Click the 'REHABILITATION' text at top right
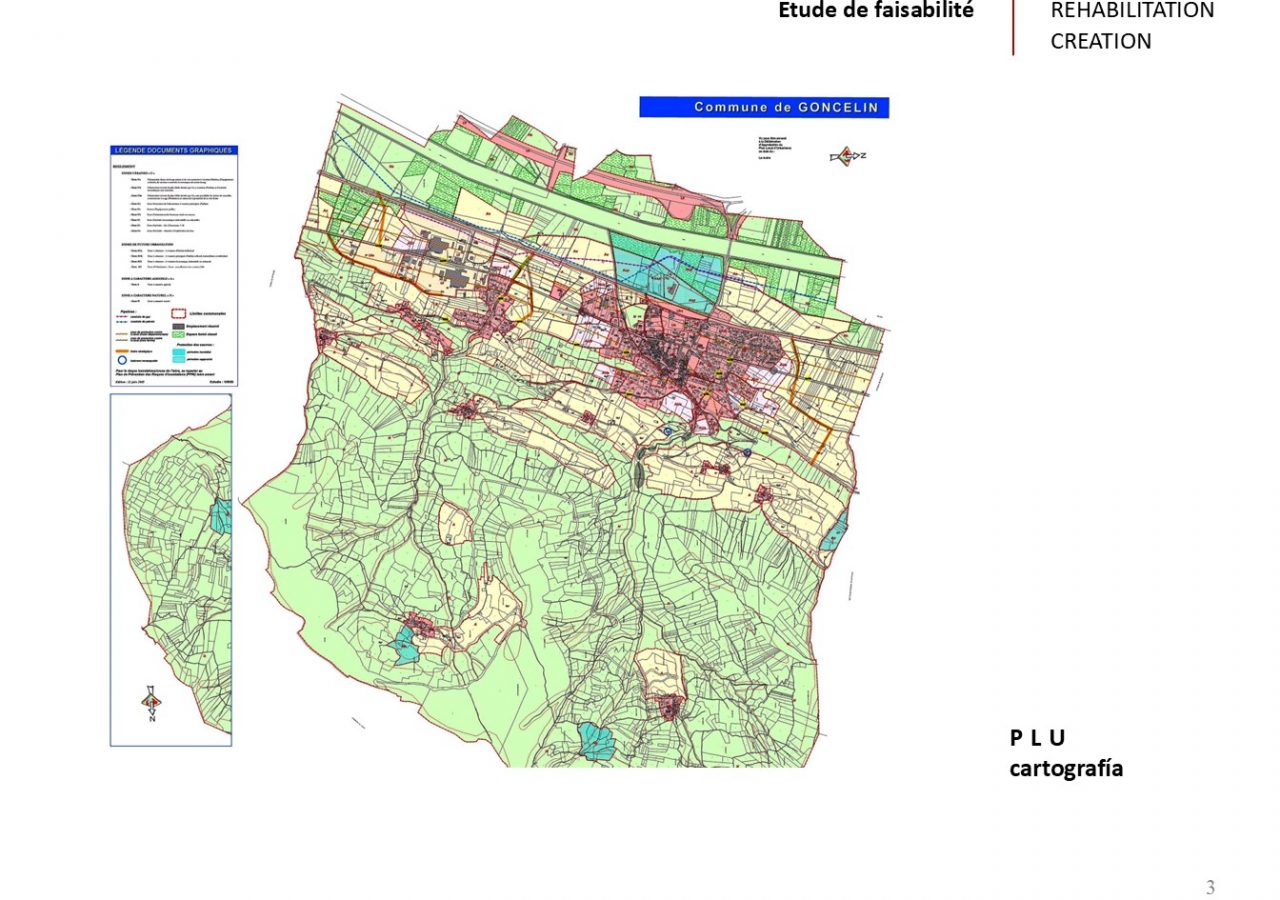This screenshot has height=900, width=1280. [x=1132, y=11]
